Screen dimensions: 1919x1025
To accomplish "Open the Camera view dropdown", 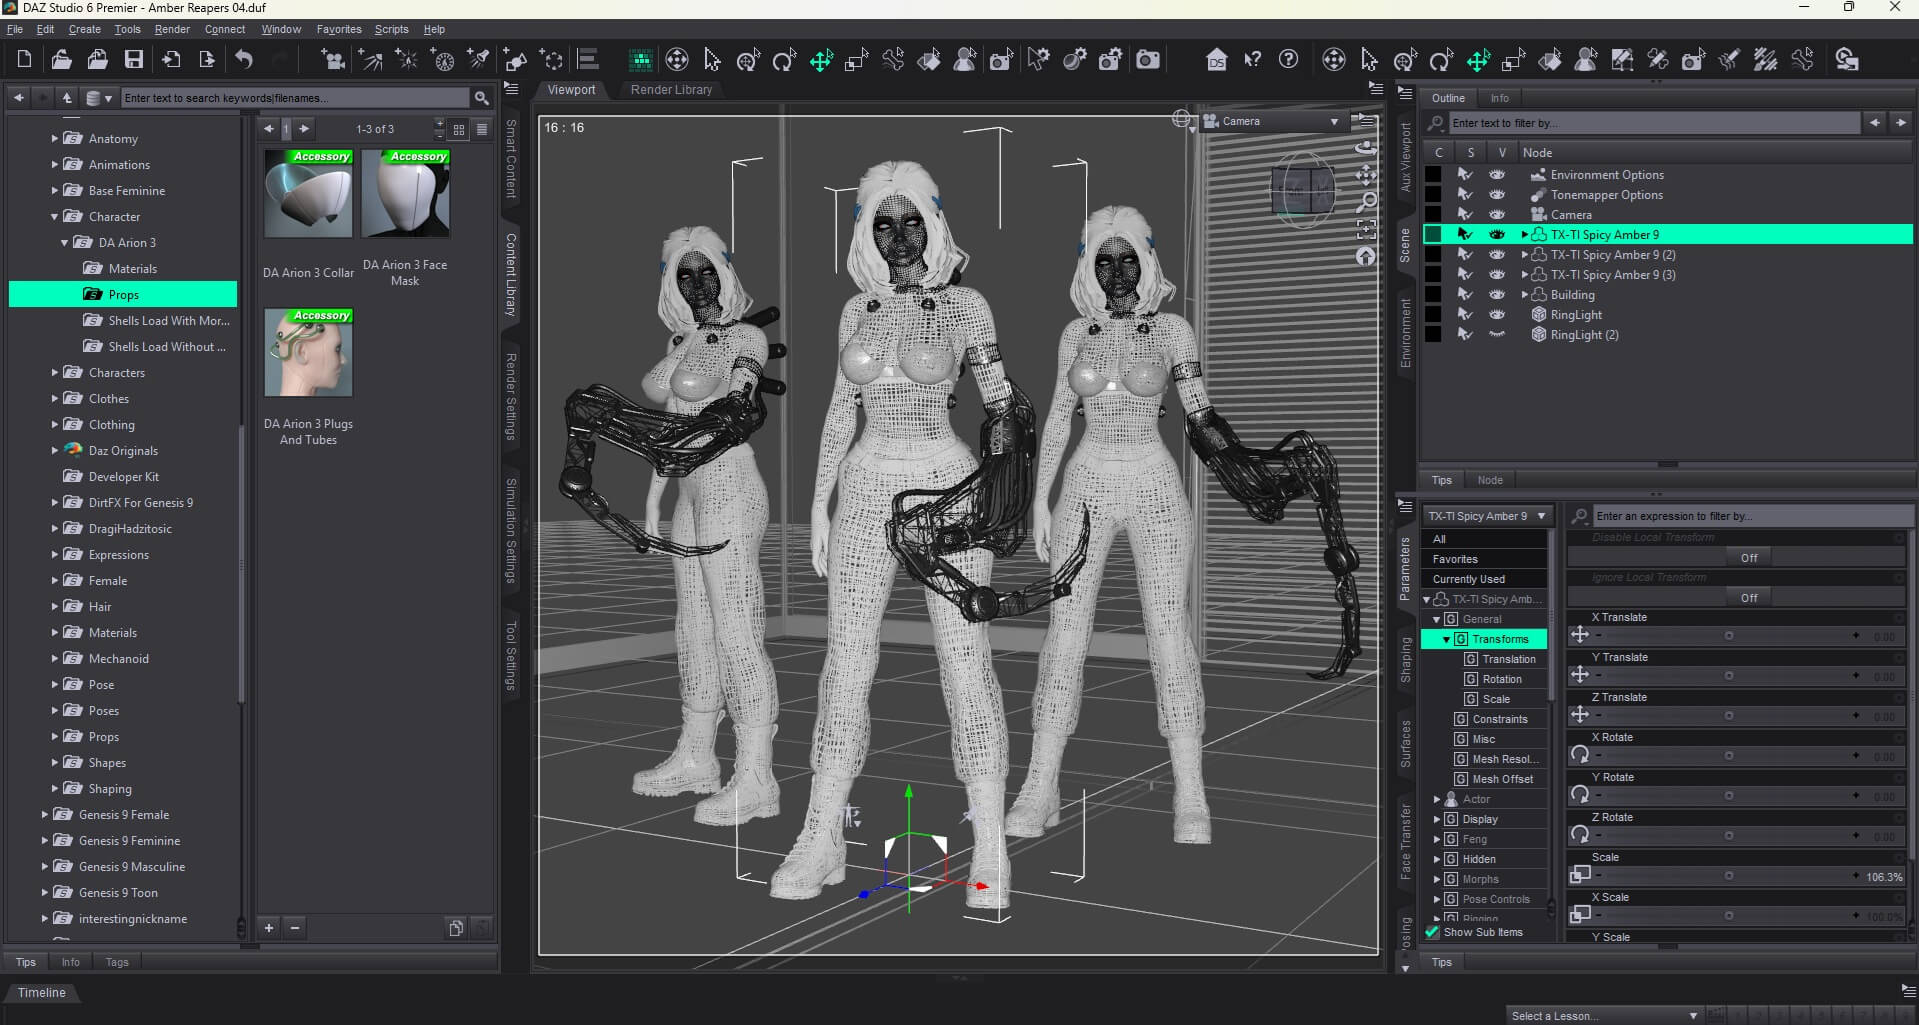I will [1273, 121].
